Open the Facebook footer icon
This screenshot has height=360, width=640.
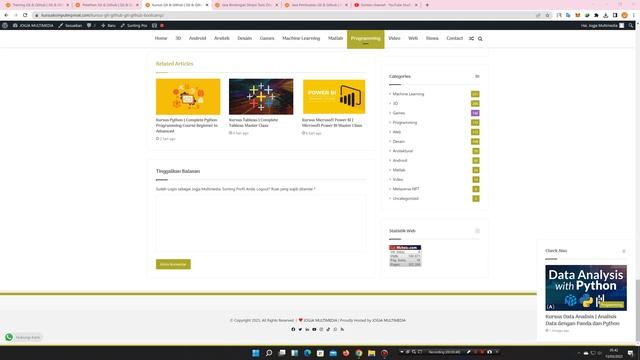pyautogui.click(x=293, y=329)
